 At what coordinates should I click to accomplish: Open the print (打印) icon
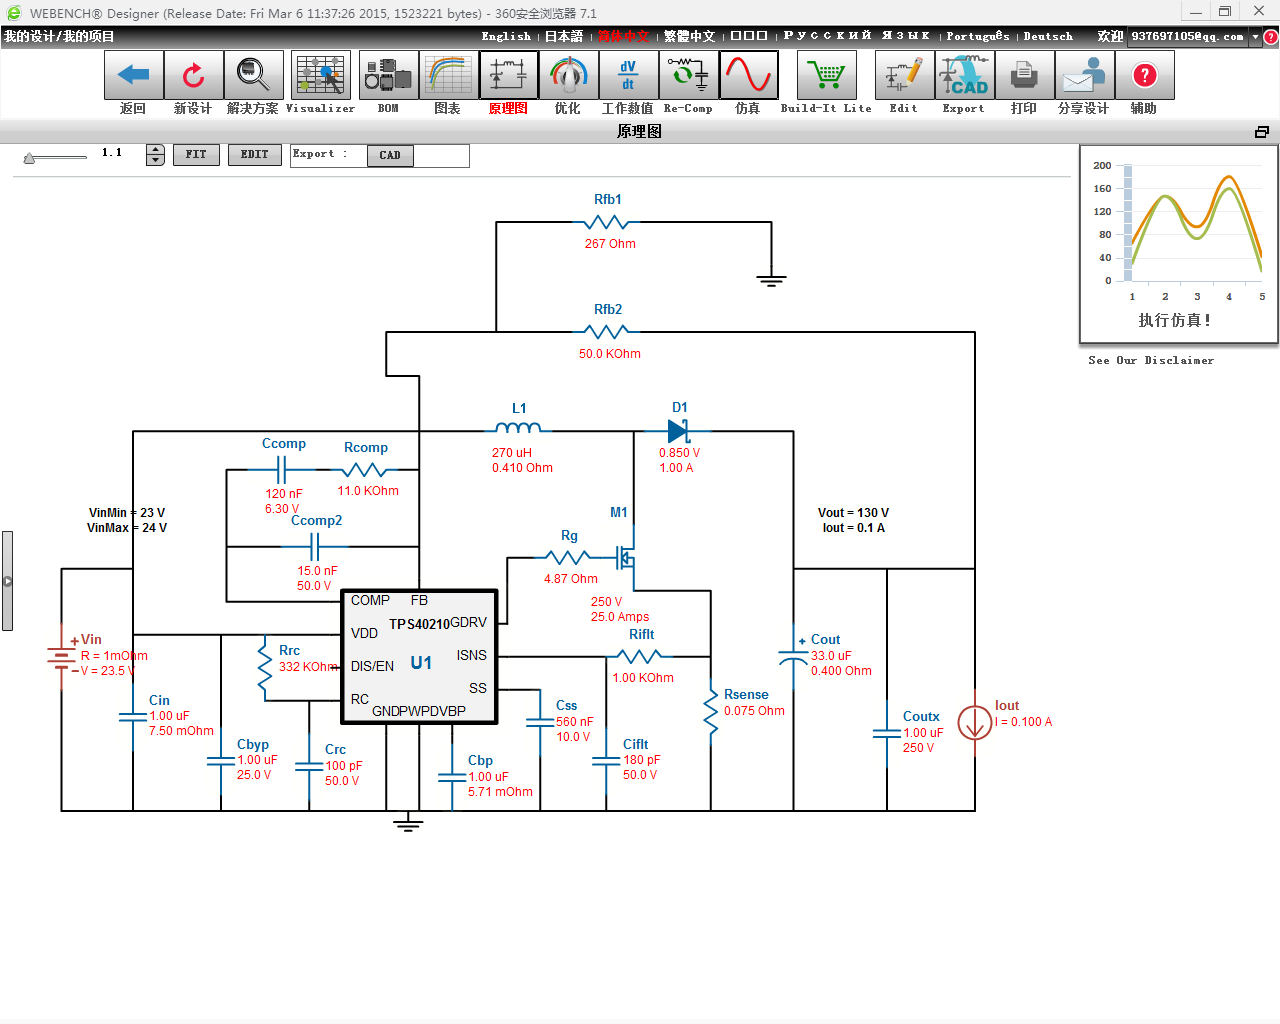1024,75
